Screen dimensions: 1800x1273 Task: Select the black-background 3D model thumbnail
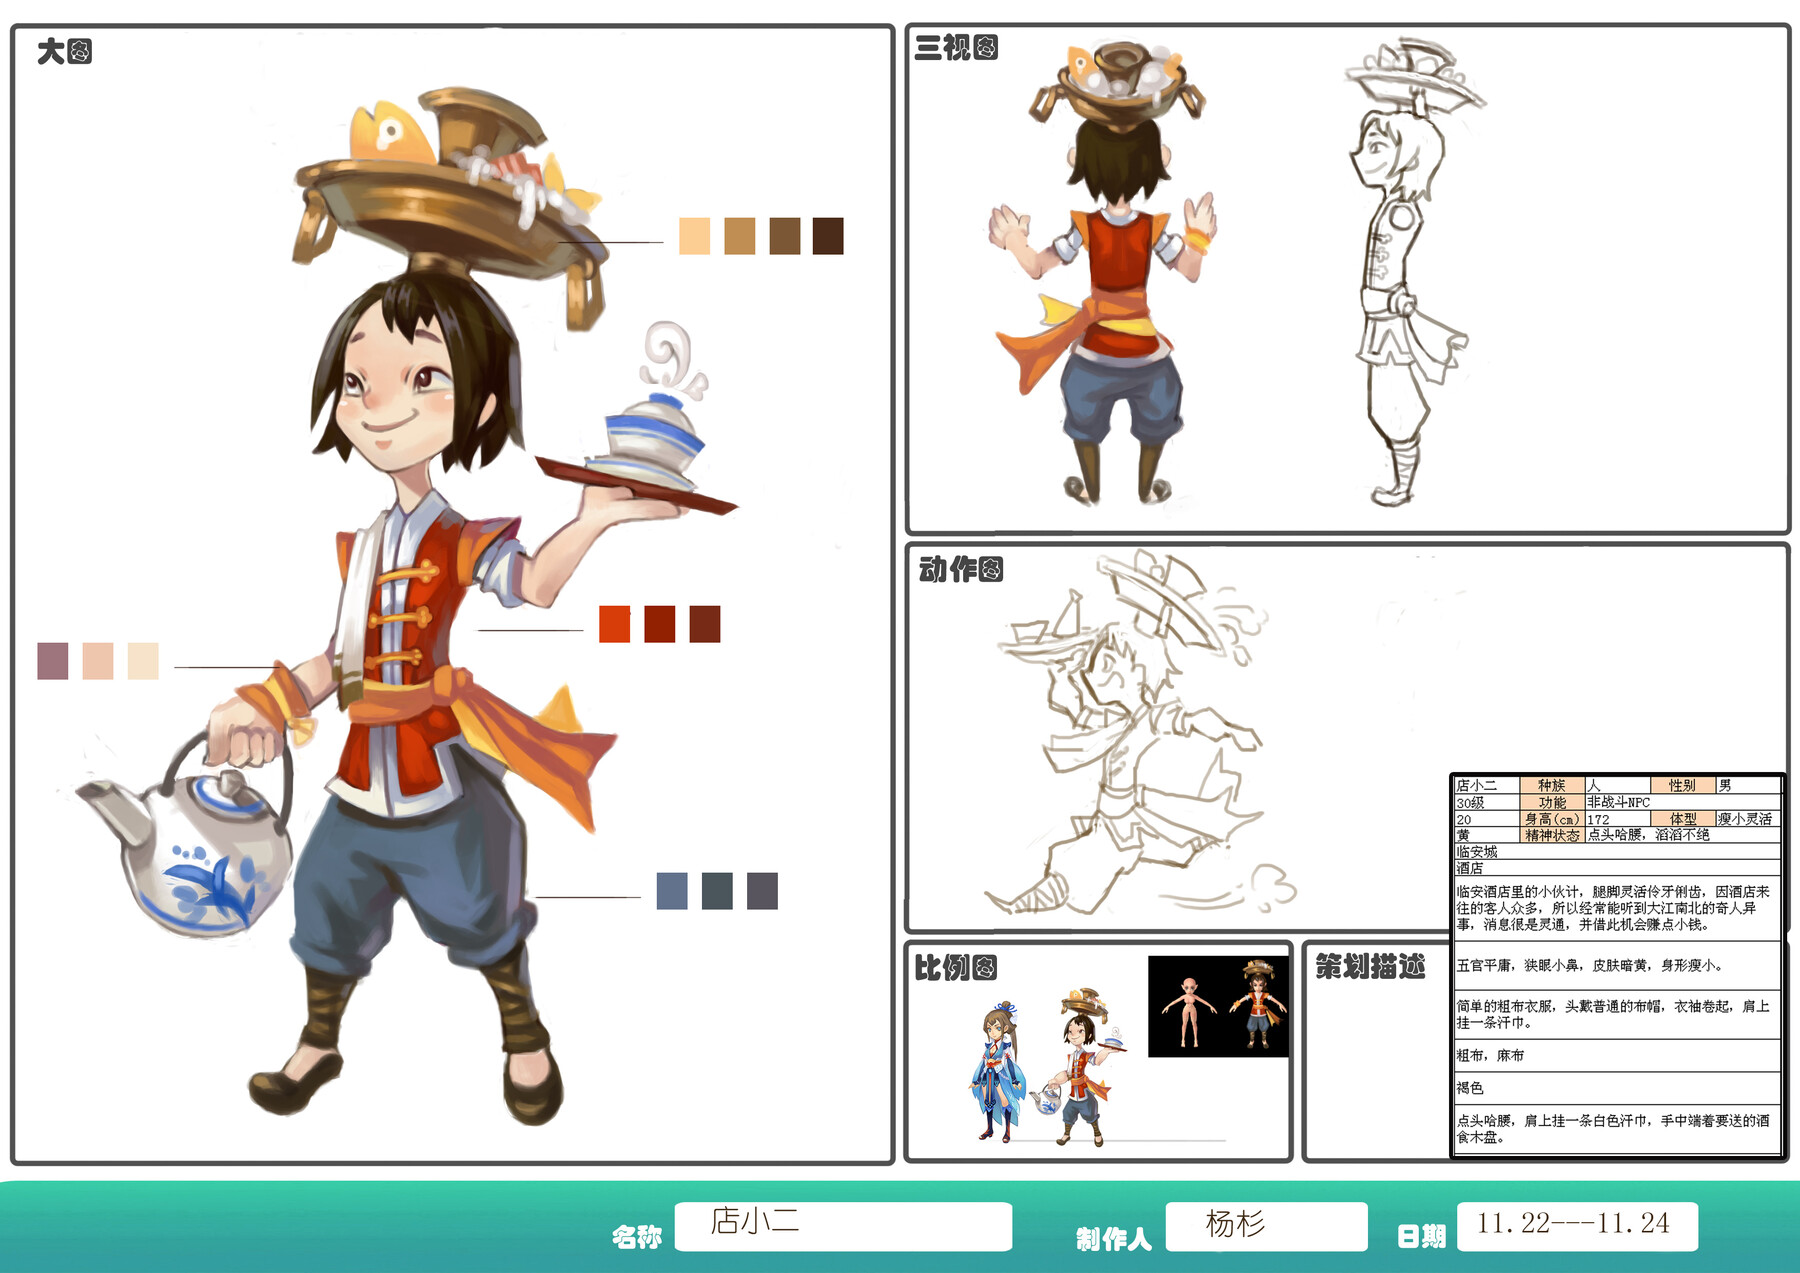[1218, 1006]
